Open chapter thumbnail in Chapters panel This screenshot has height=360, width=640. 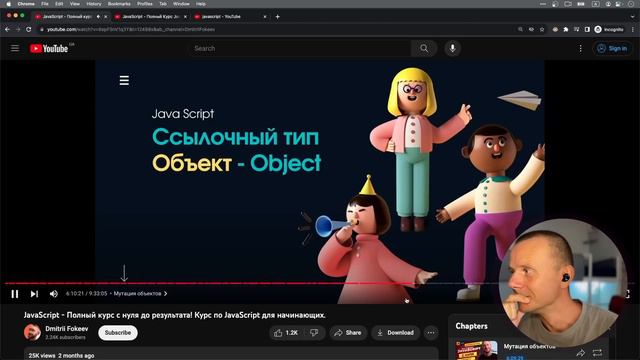[477, 351]
